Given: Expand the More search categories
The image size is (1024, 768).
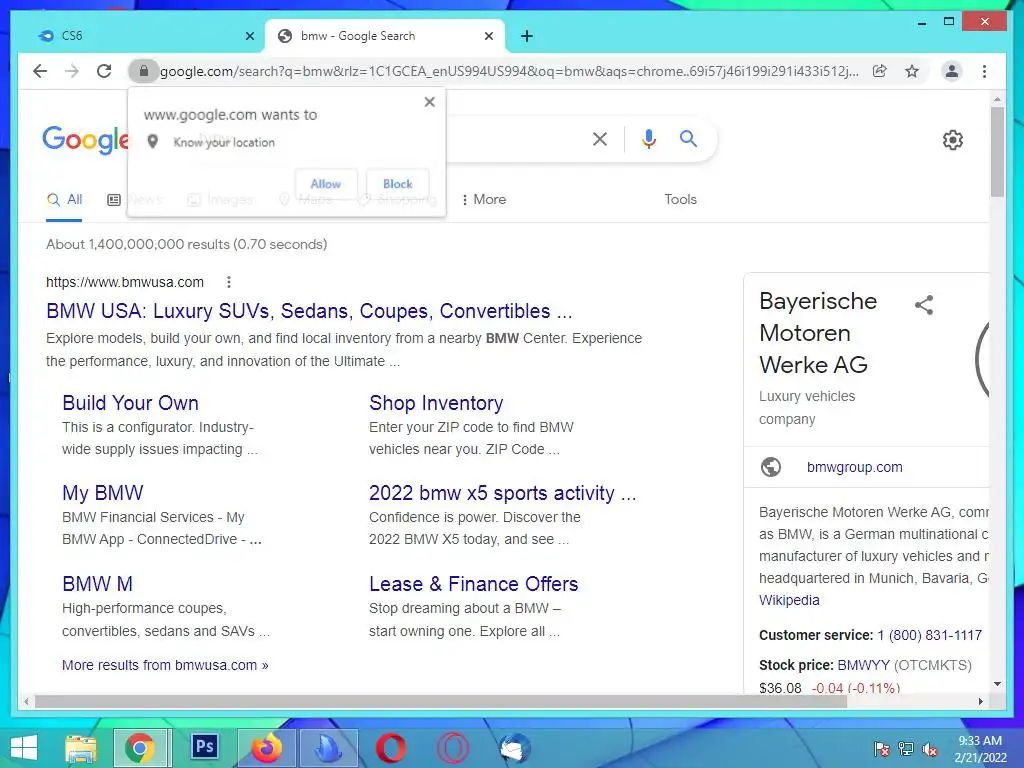Looking at the screenshot, I should pos(483,200).
